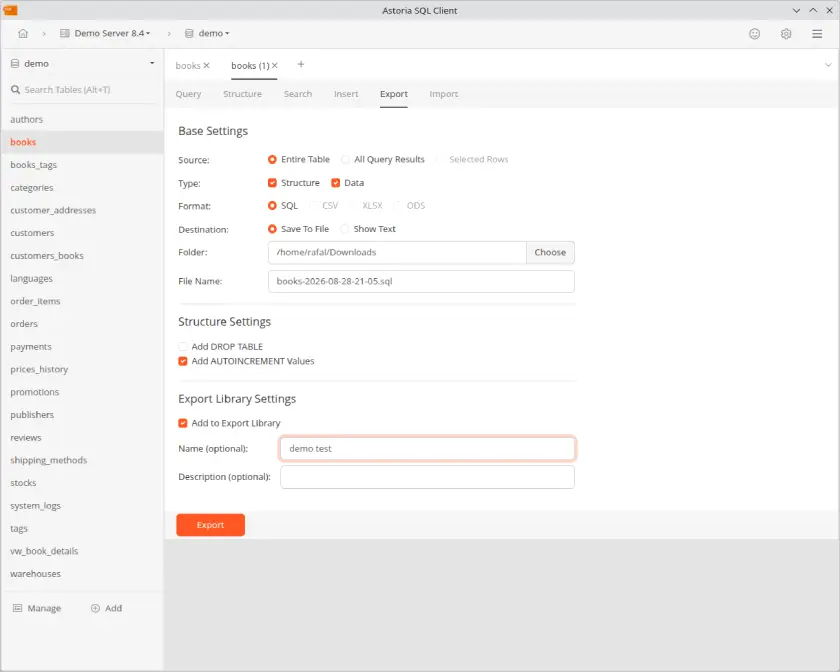Open the publishers table
840x672 pixels.
coord(82,415)
